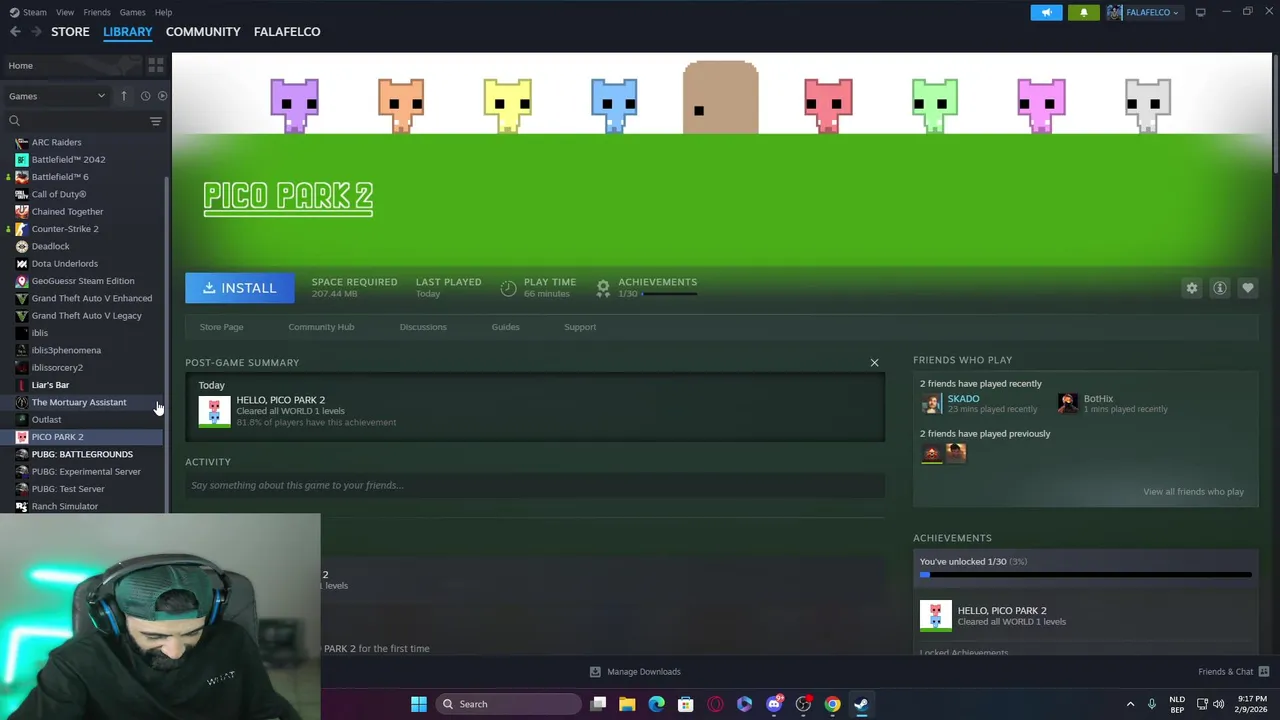The image size is (1280, 720).
Task: Expand the Games collection dropdown
Action: click(x=57, y=96)
